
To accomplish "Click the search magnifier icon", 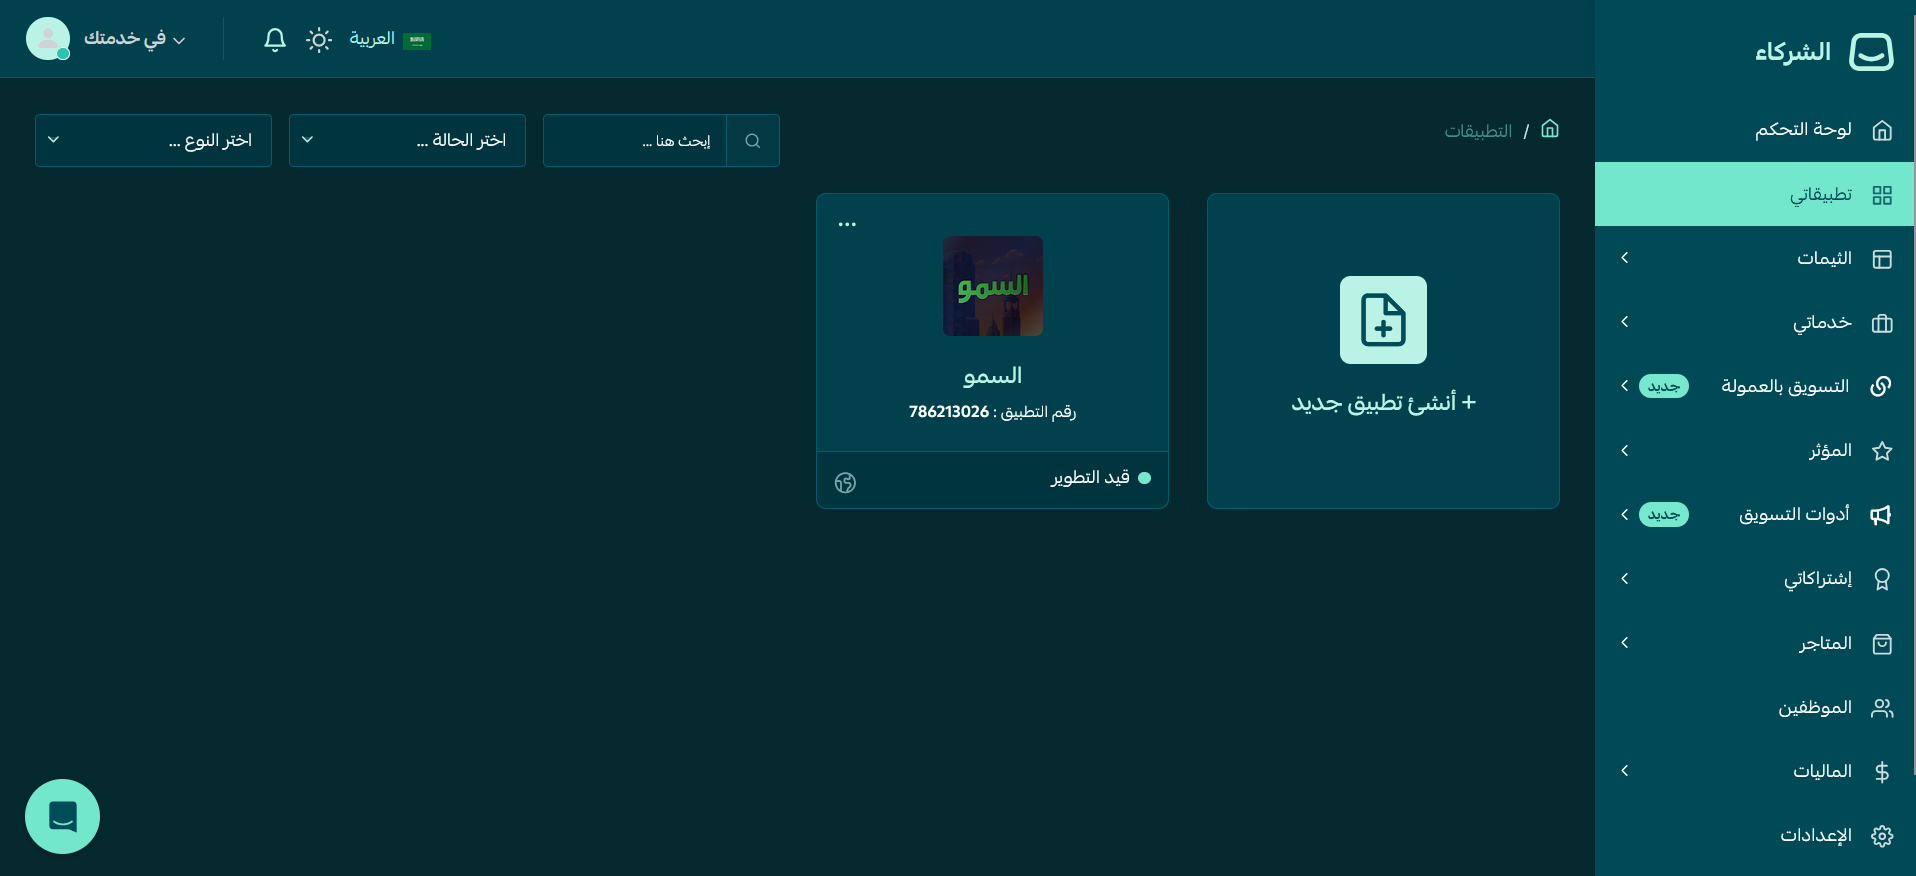I will (x=753, y=141).
